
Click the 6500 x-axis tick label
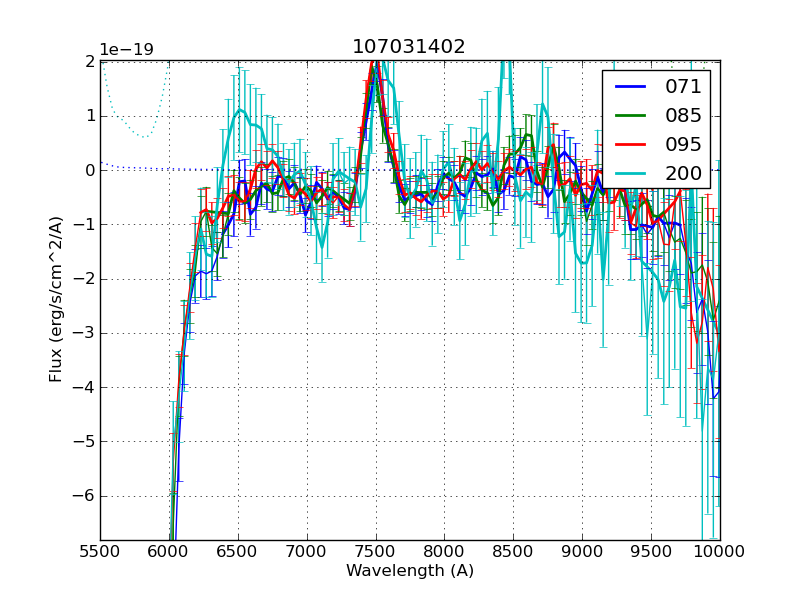pos(238,551)
